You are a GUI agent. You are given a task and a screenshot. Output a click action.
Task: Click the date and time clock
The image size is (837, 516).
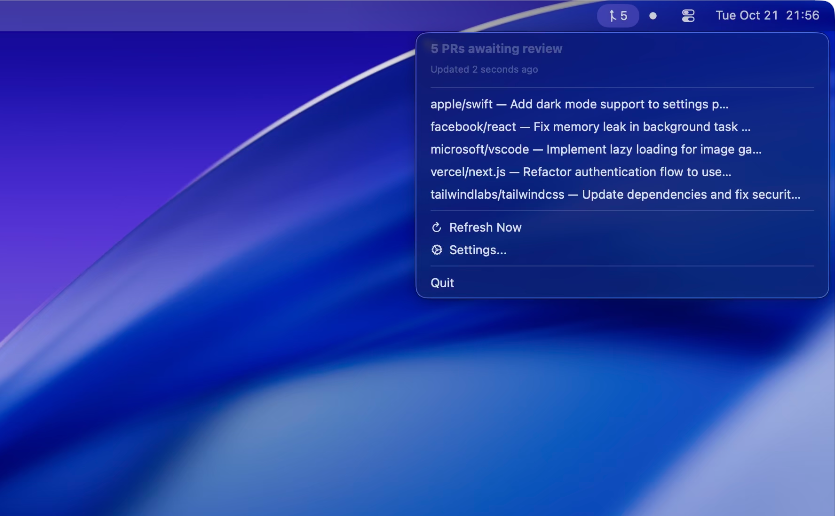click(767, 15)
